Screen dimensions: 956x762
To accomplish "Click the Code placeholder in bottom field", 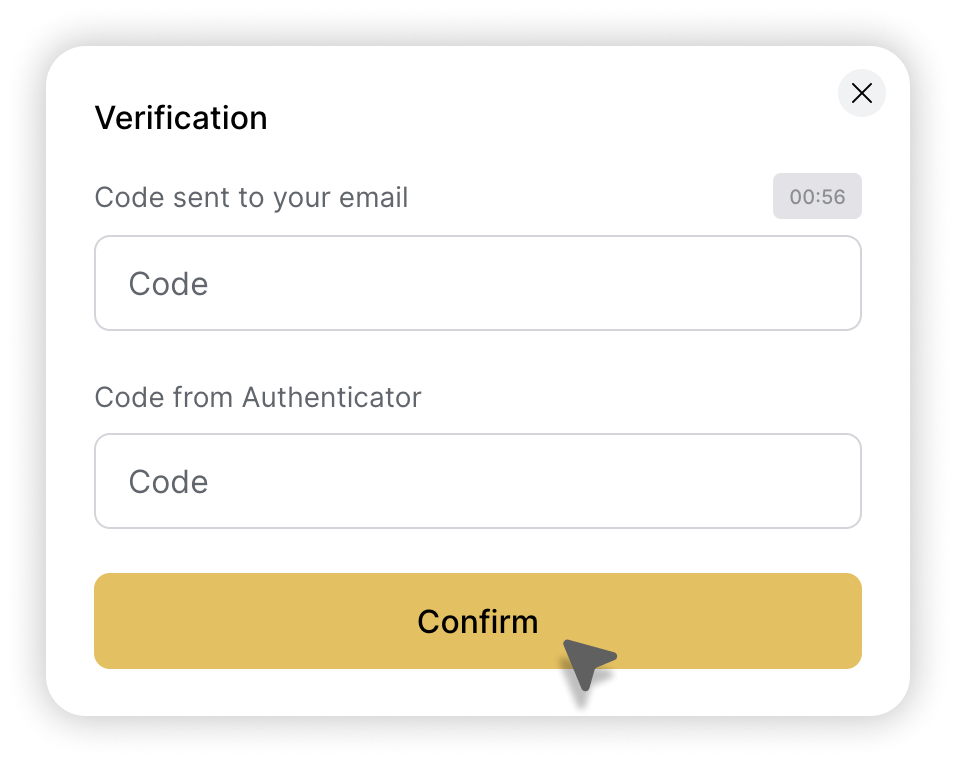I will point(167,481).
